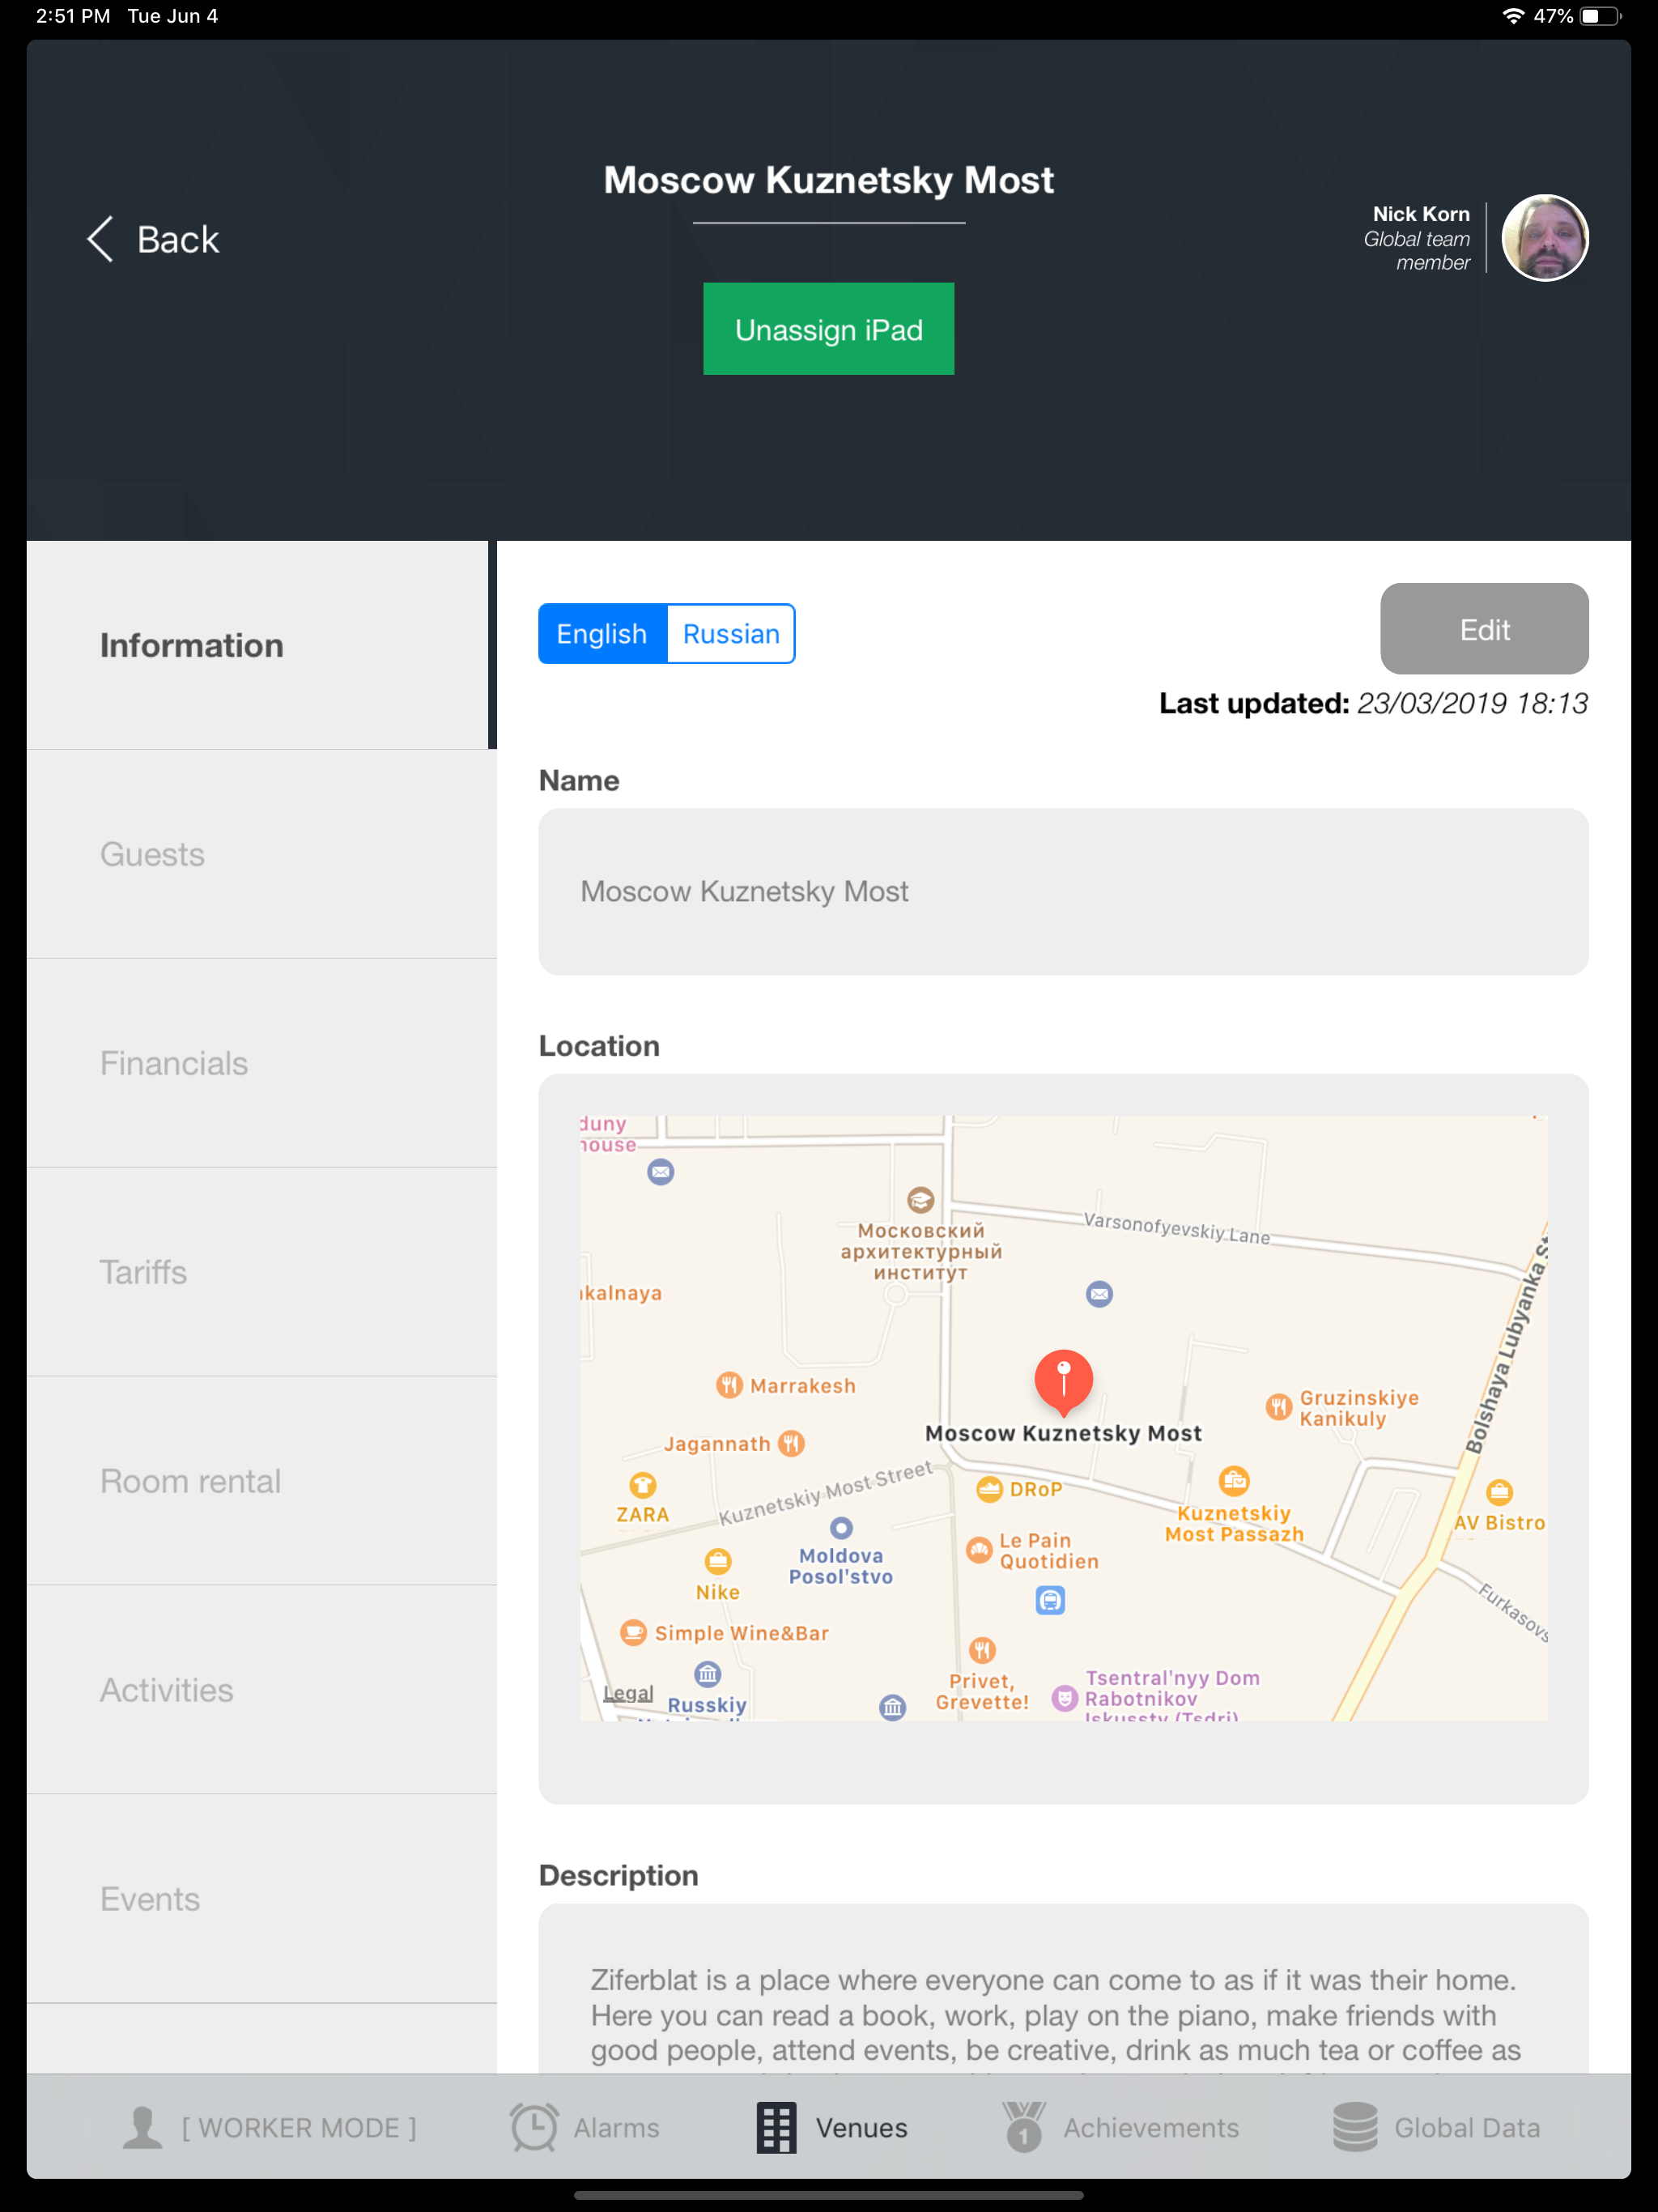Tap the Alarms tab label
This screenshot has height=2212, width=1658.
[x=616, y=2128]
